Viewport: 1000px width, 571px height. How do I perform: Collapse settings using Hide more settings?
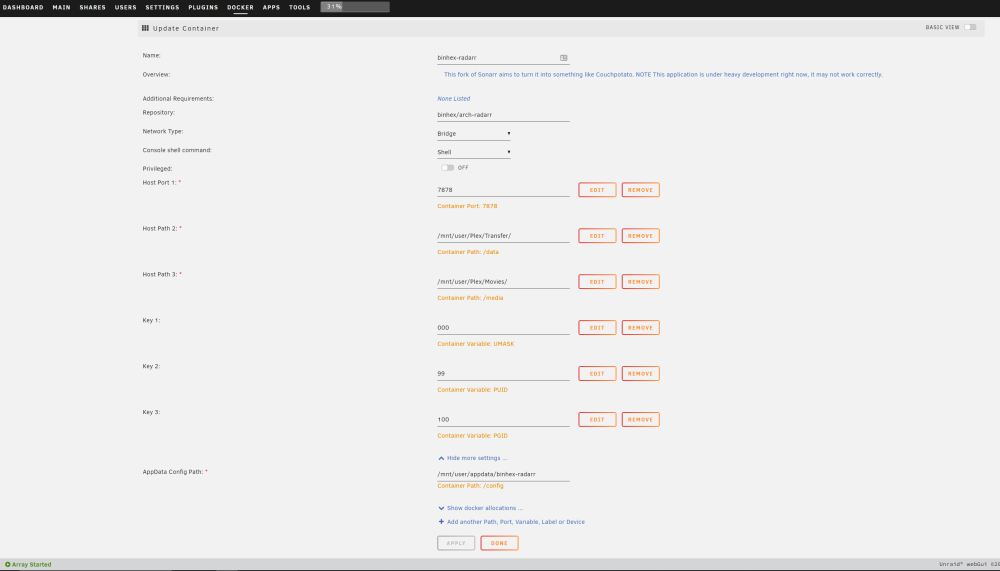tap(477, 458)
